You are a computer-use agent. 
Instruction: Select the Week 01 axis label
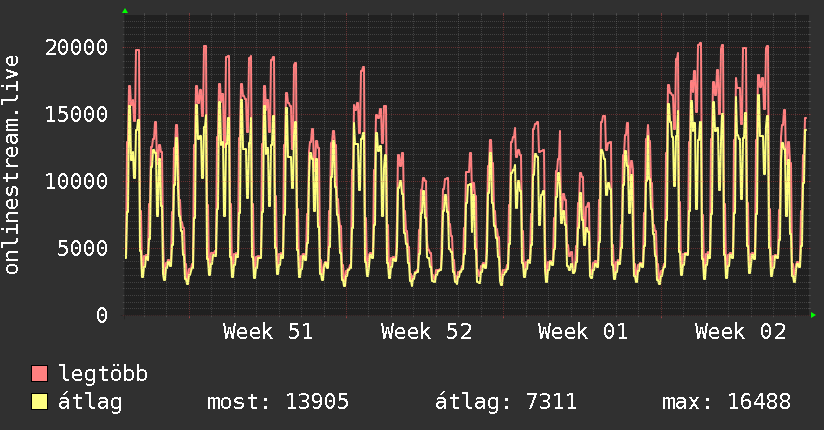583,332
